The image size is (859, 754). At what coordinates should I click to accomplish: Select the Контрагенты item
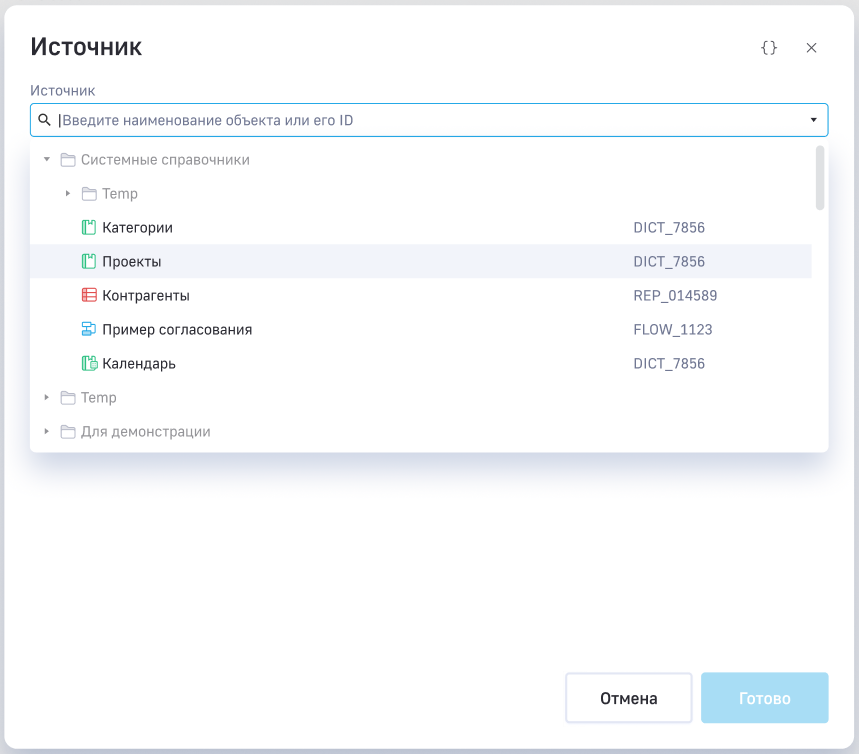146,296
